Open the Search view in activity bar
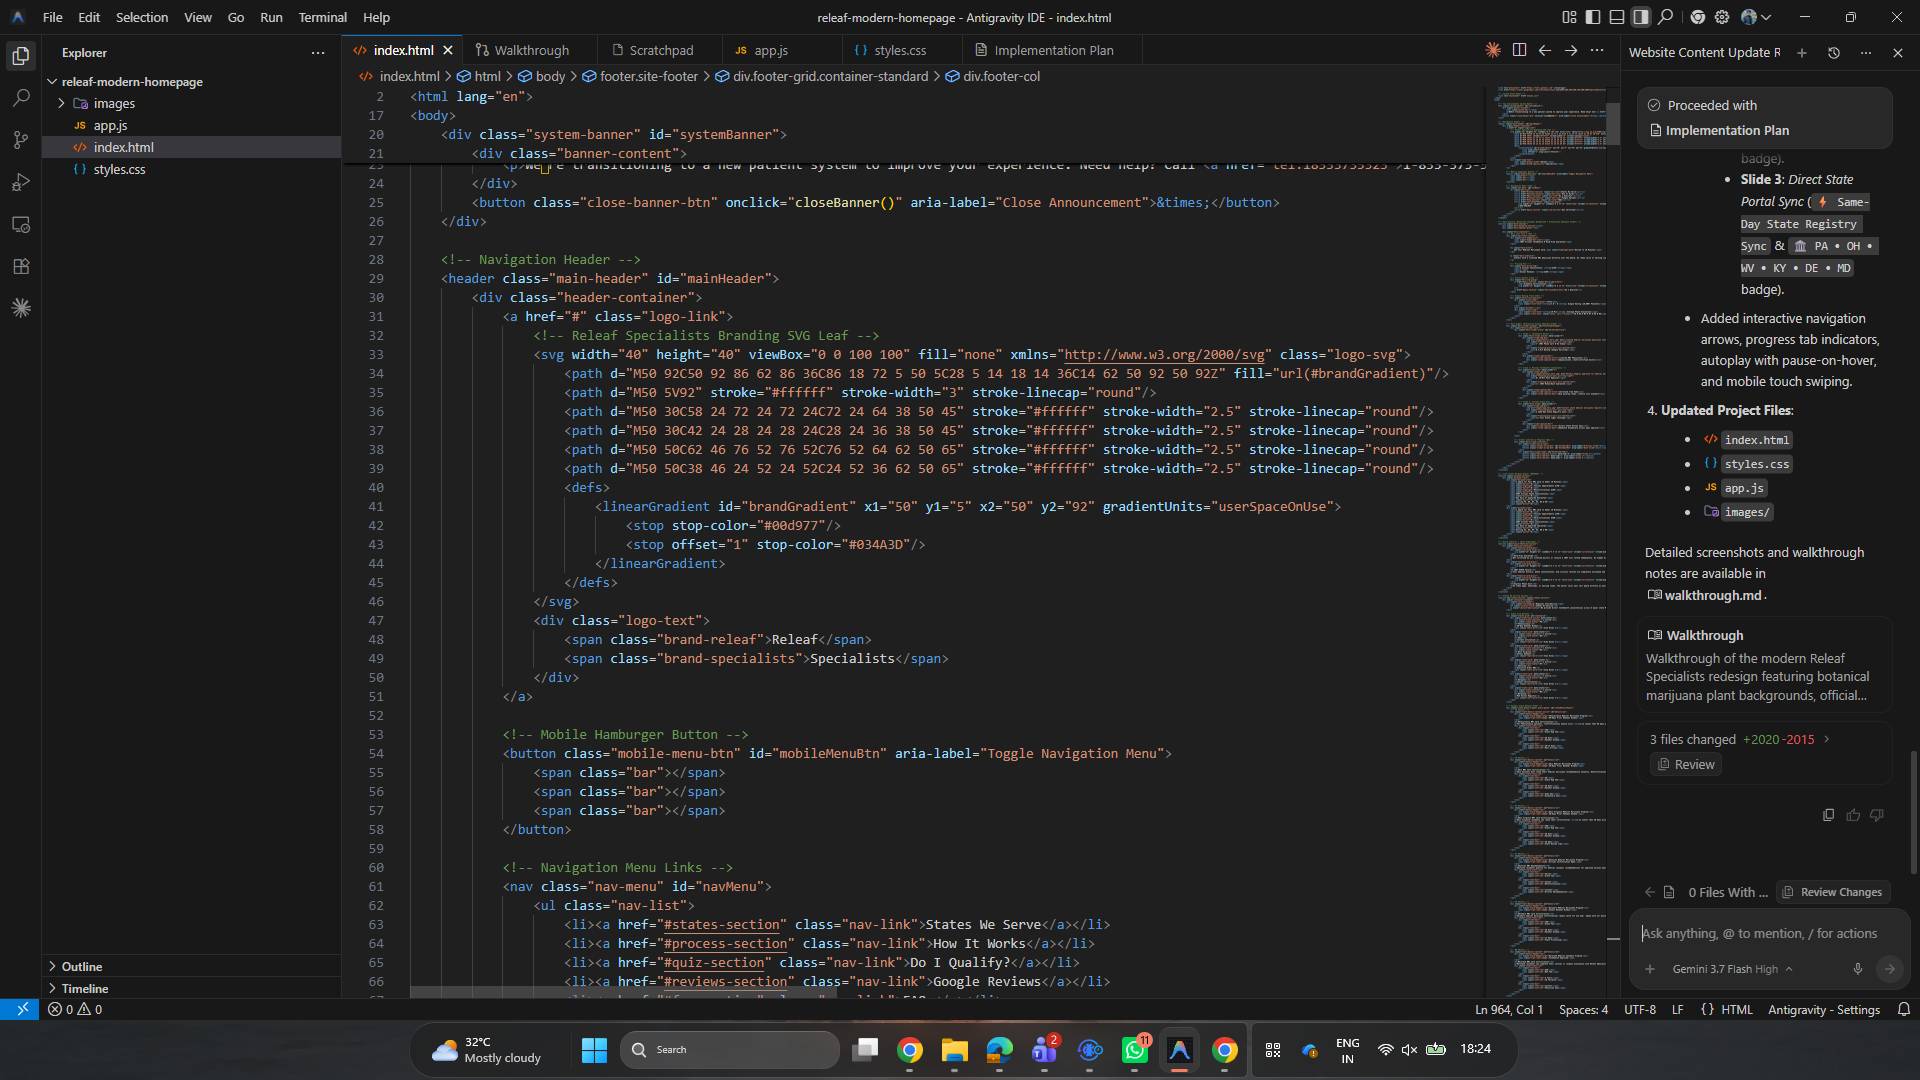The height and width of the screenshot is (1080, 1920). (21, 98)
